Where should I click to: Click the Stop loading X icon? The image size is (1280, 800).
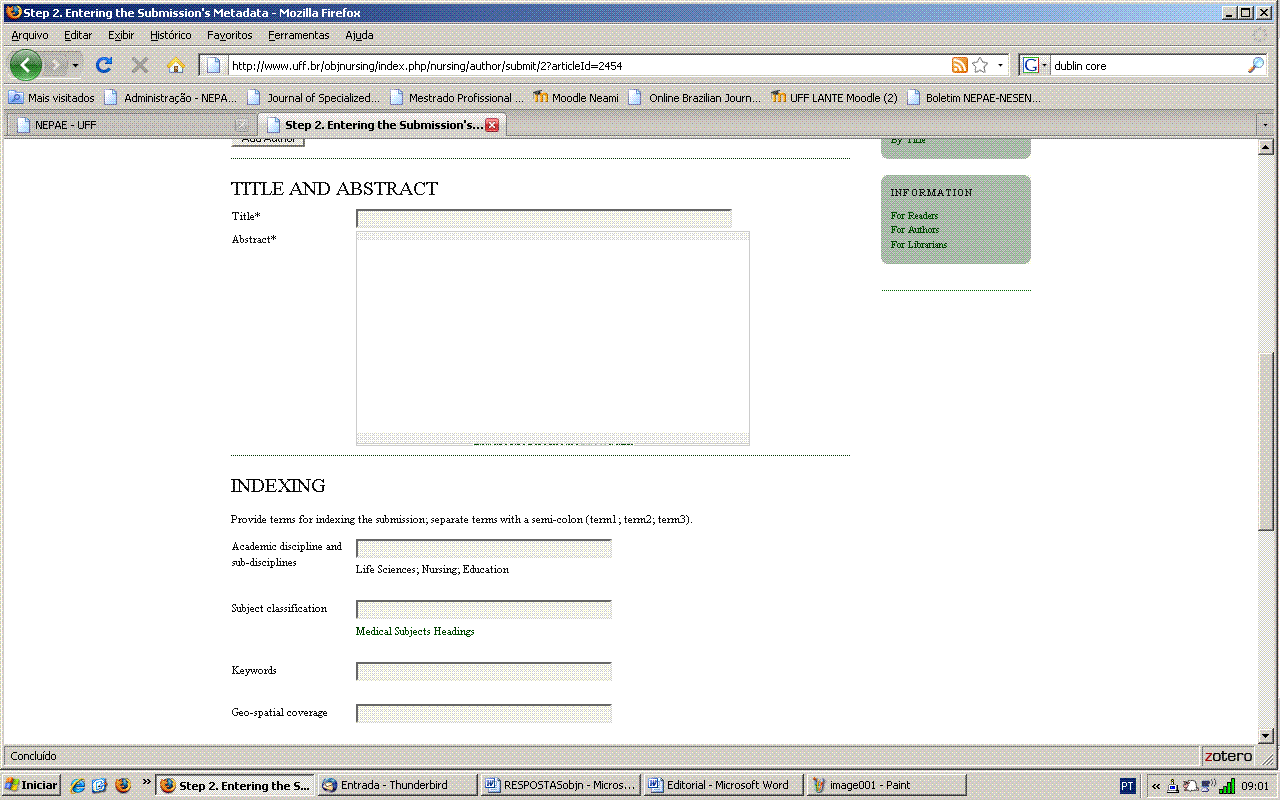[x=140, y=66]
